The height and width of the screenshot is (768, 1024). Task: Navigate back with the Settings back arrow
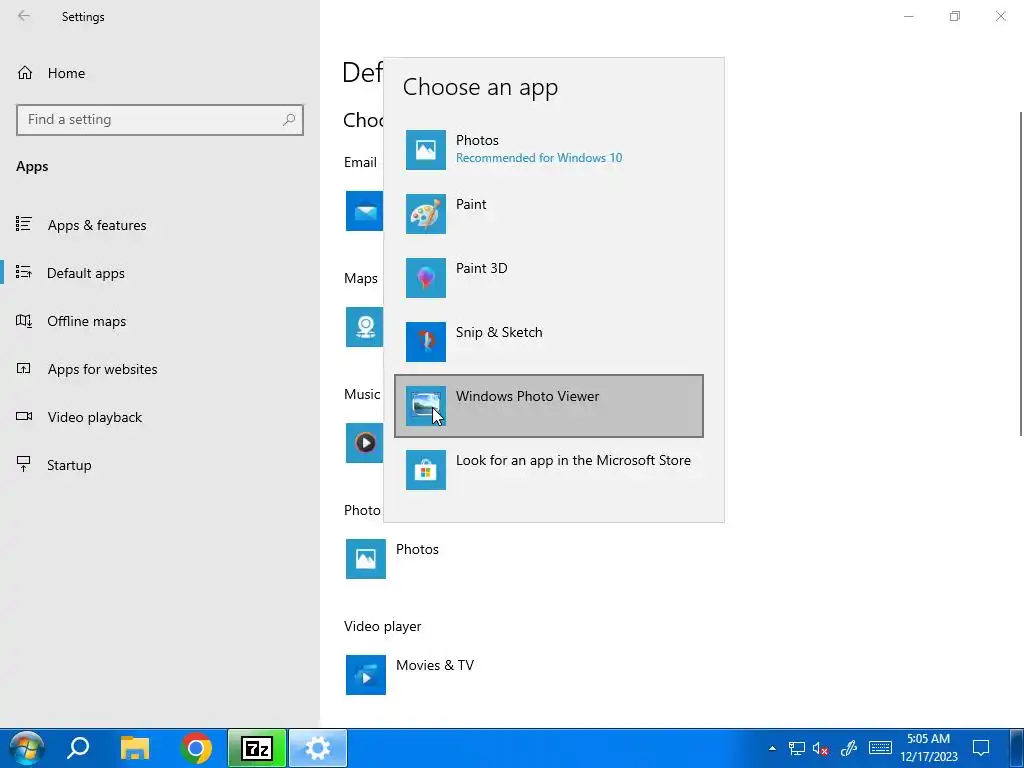[x=24, y=16]
